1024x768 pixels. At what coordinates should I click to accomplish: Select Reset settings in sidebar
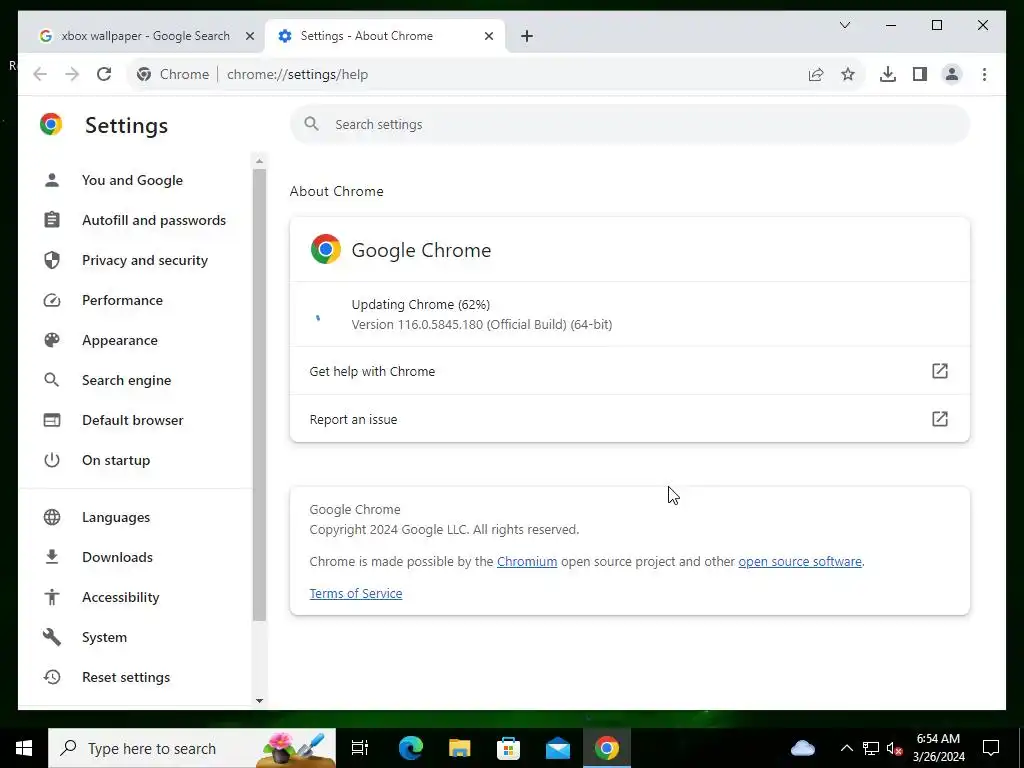coord(126,677)
